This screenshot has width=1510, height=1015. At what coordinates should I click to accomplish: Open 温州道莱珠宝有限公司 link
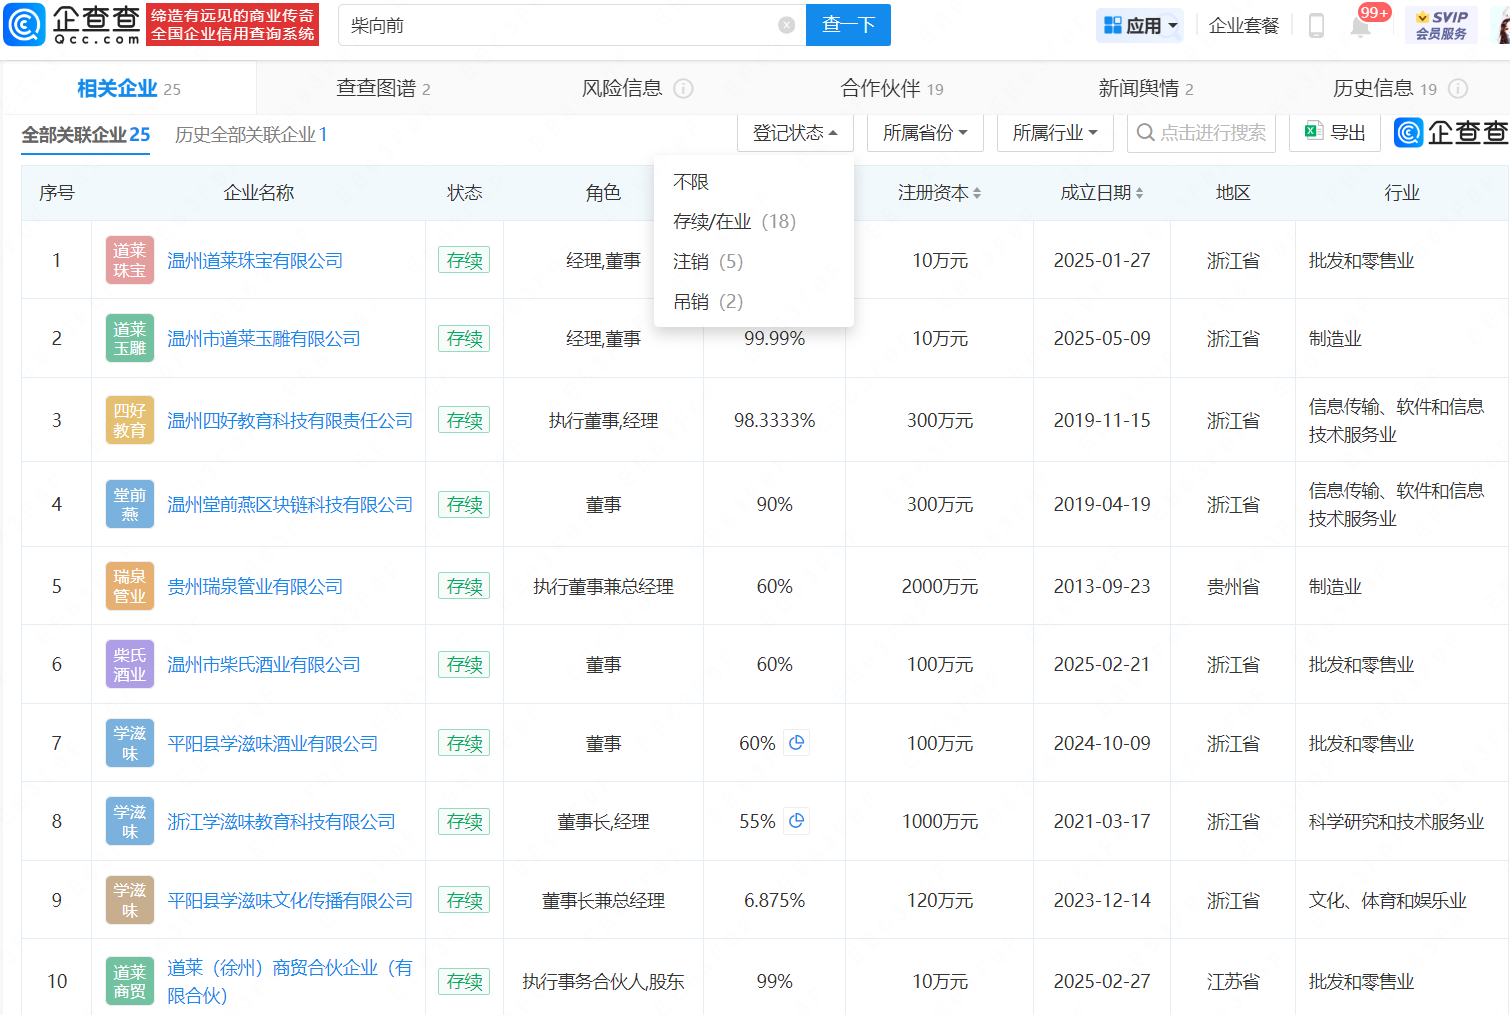(x=255, y=260)
